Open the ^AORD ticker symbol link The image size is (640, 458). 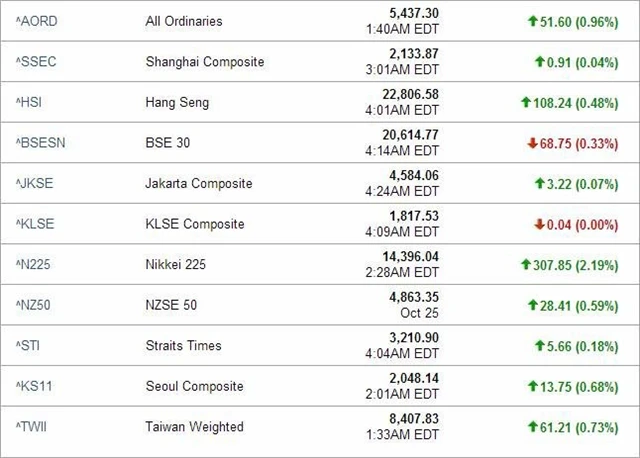(35, 21)
